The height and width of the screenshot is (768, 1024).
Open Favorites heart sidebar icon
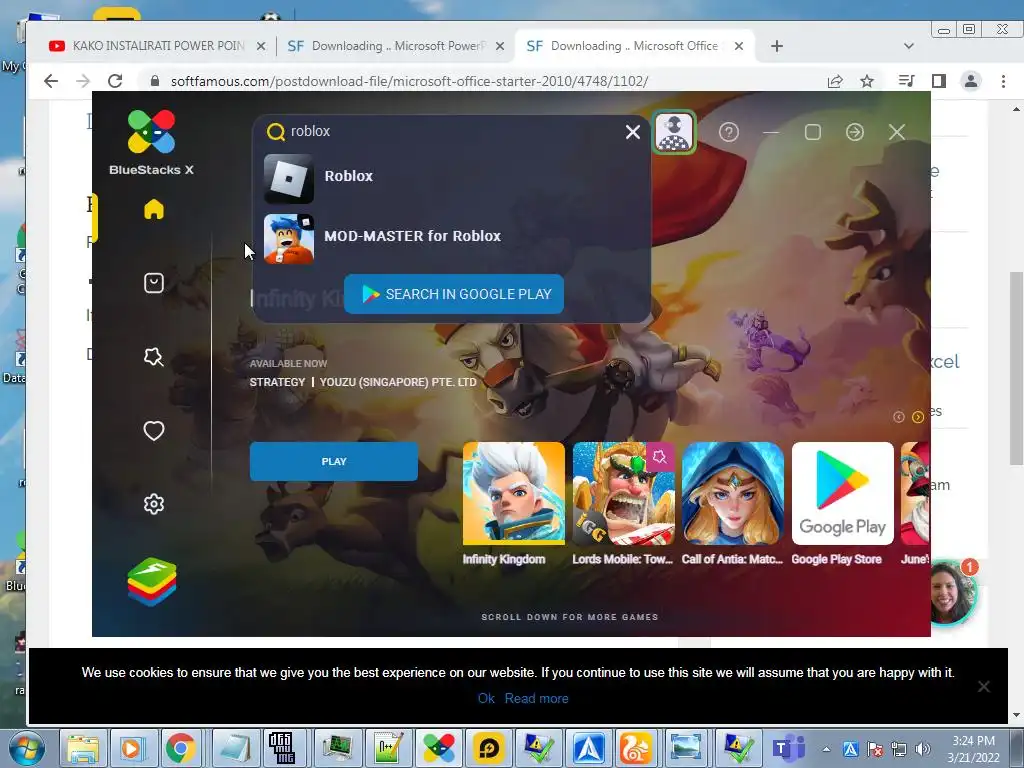pos(154,430)
